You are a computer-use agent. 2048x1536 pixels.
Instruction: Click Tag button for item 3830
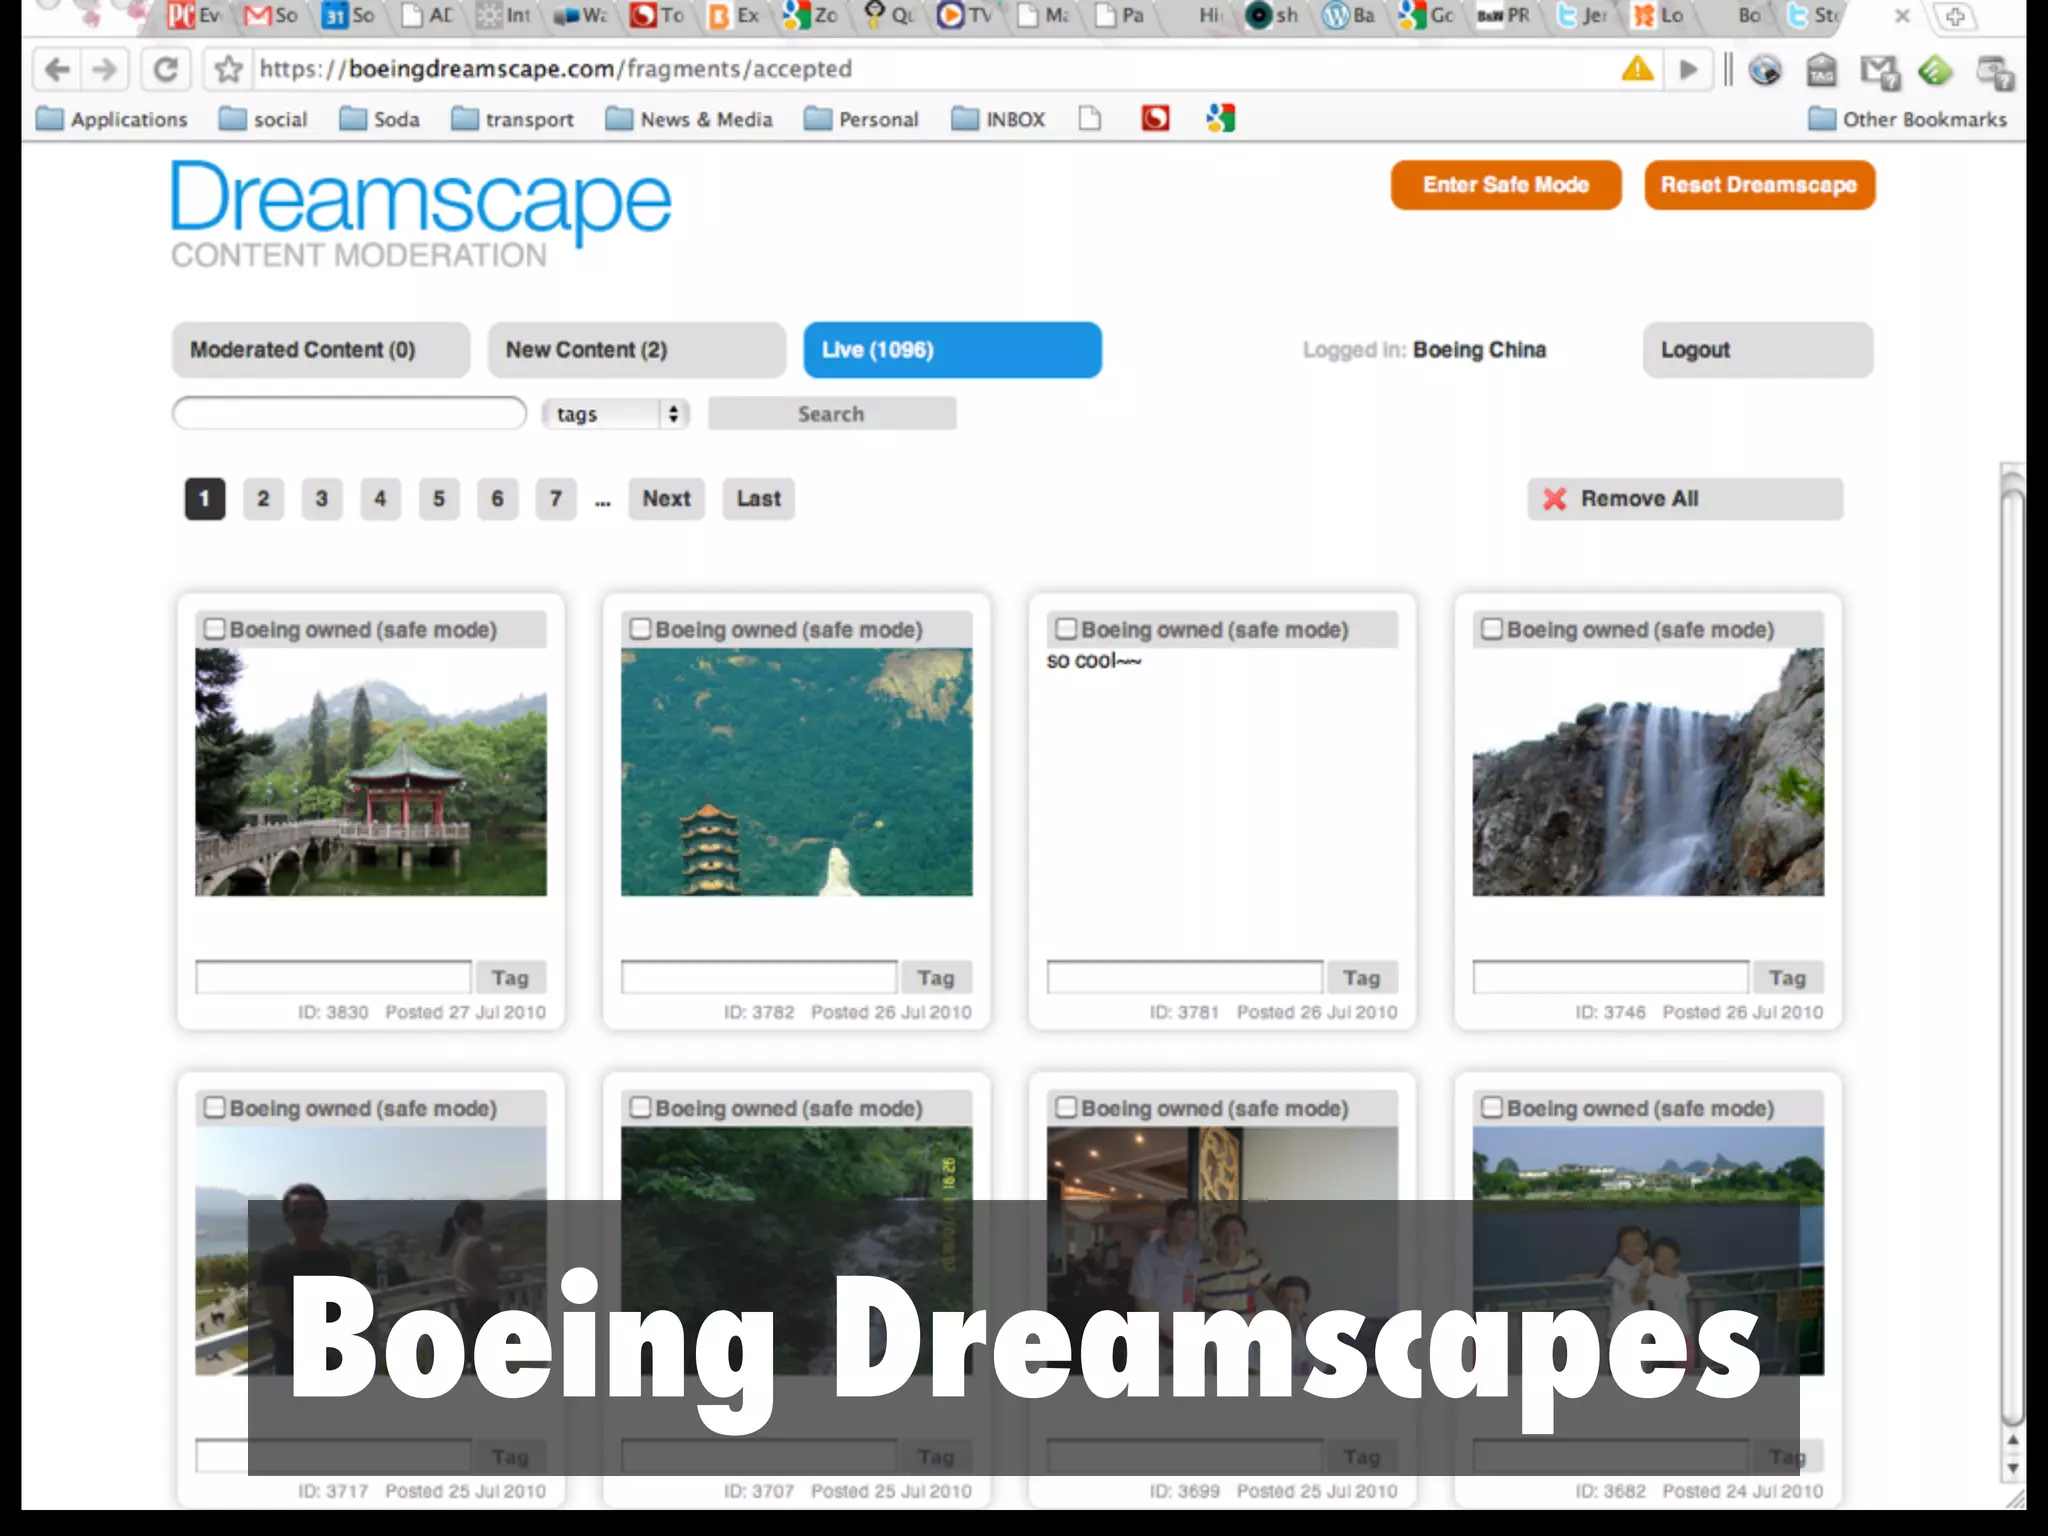coord(510,977)
